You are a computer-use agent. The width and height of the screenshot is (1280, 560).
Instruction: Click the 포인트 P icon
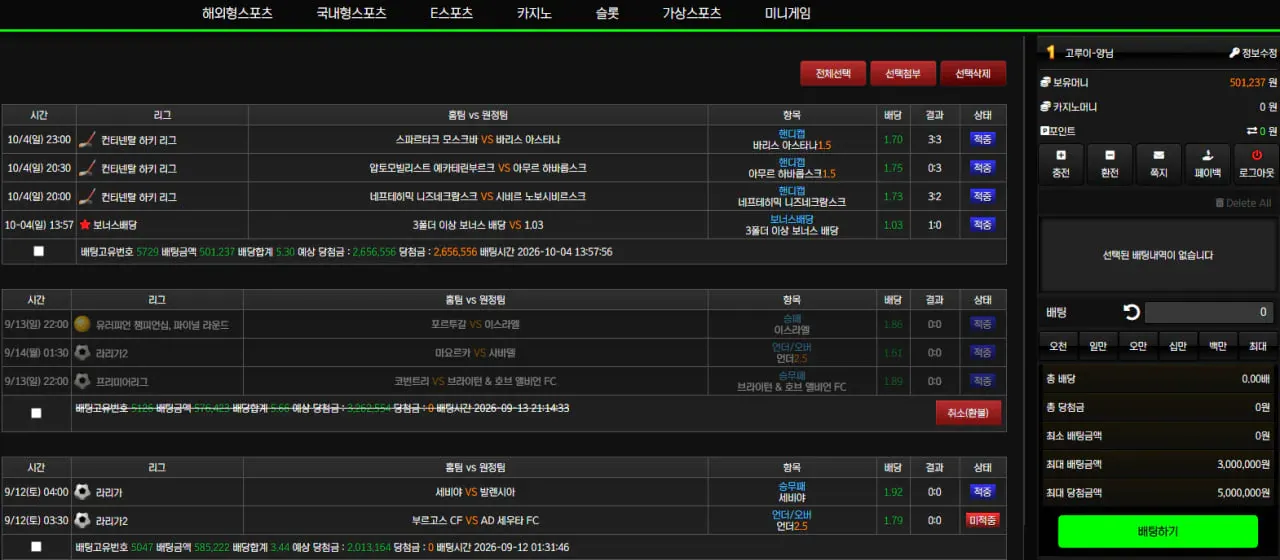pos(1045,131)
